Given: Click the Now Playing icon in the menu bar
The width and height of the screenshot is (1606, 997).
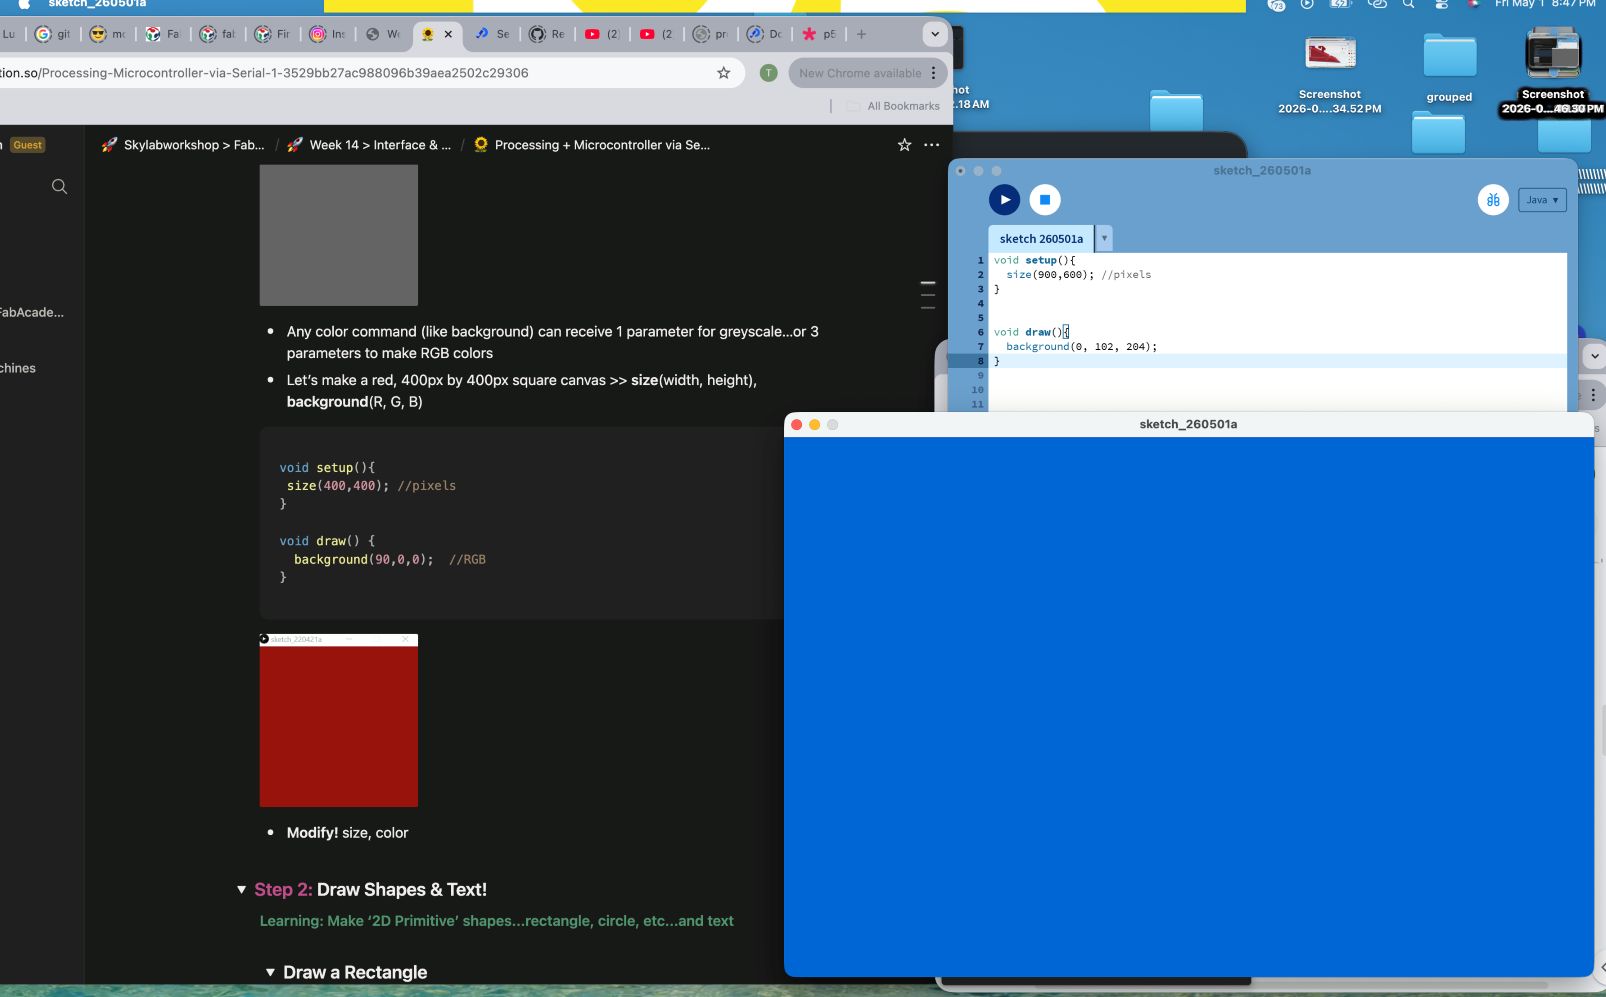Looking at the screenshot, I should [x=1307, y=4].
